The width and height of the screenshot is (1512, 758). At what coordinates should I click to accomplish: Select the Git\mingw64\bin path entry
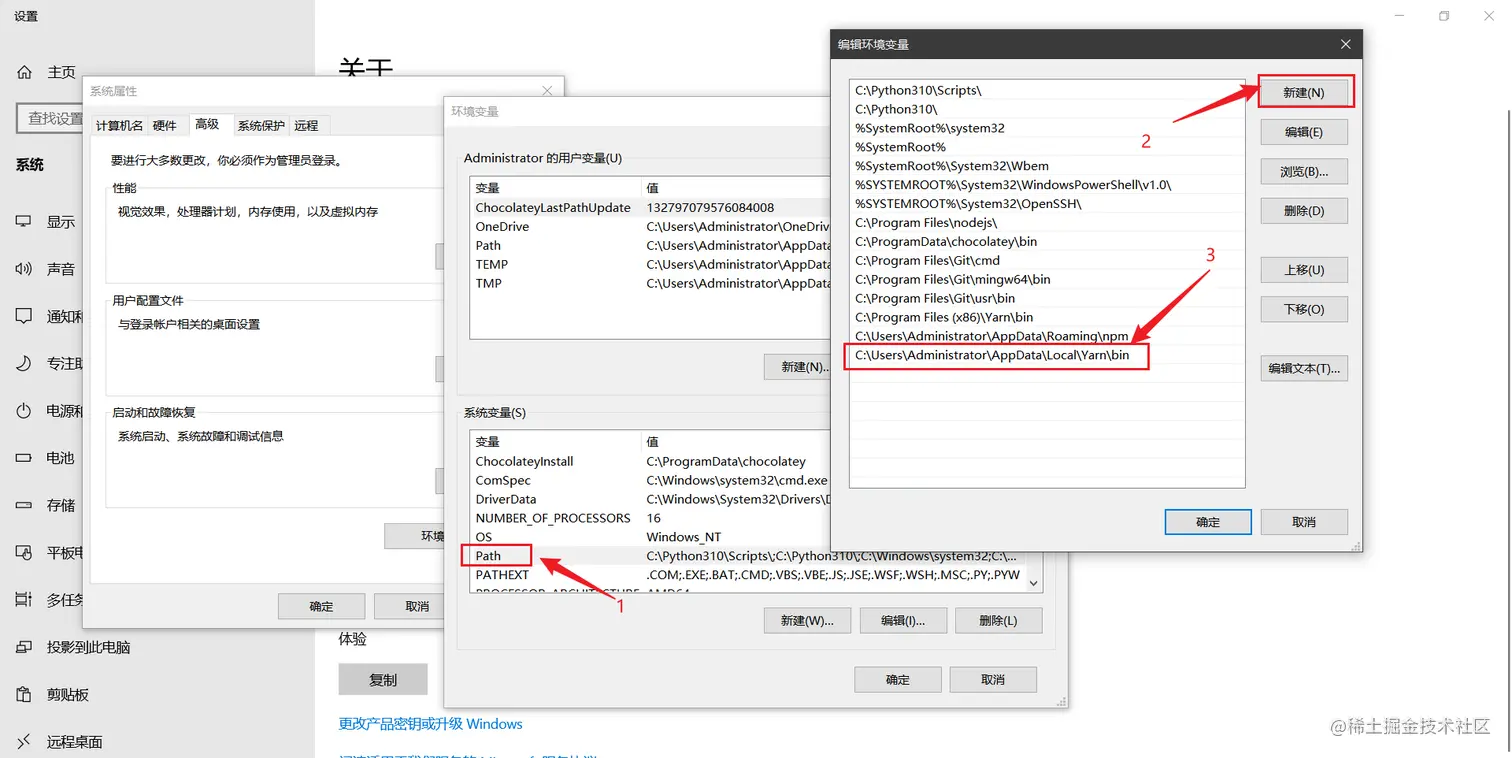point(1047,280)
